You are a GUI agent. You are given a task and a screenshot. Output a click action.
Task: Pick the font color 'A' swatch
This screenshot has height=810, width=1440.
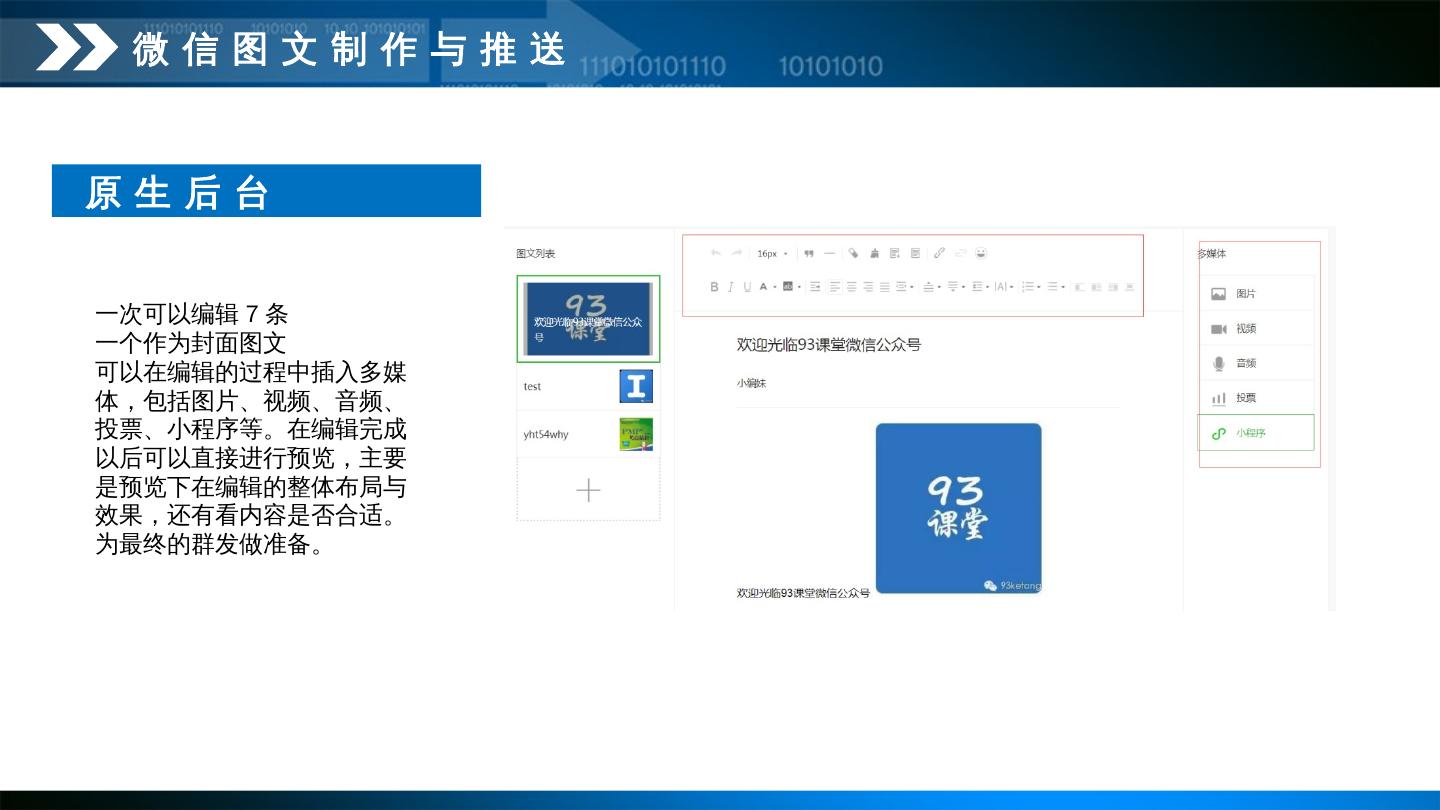[x=763, y=287]
